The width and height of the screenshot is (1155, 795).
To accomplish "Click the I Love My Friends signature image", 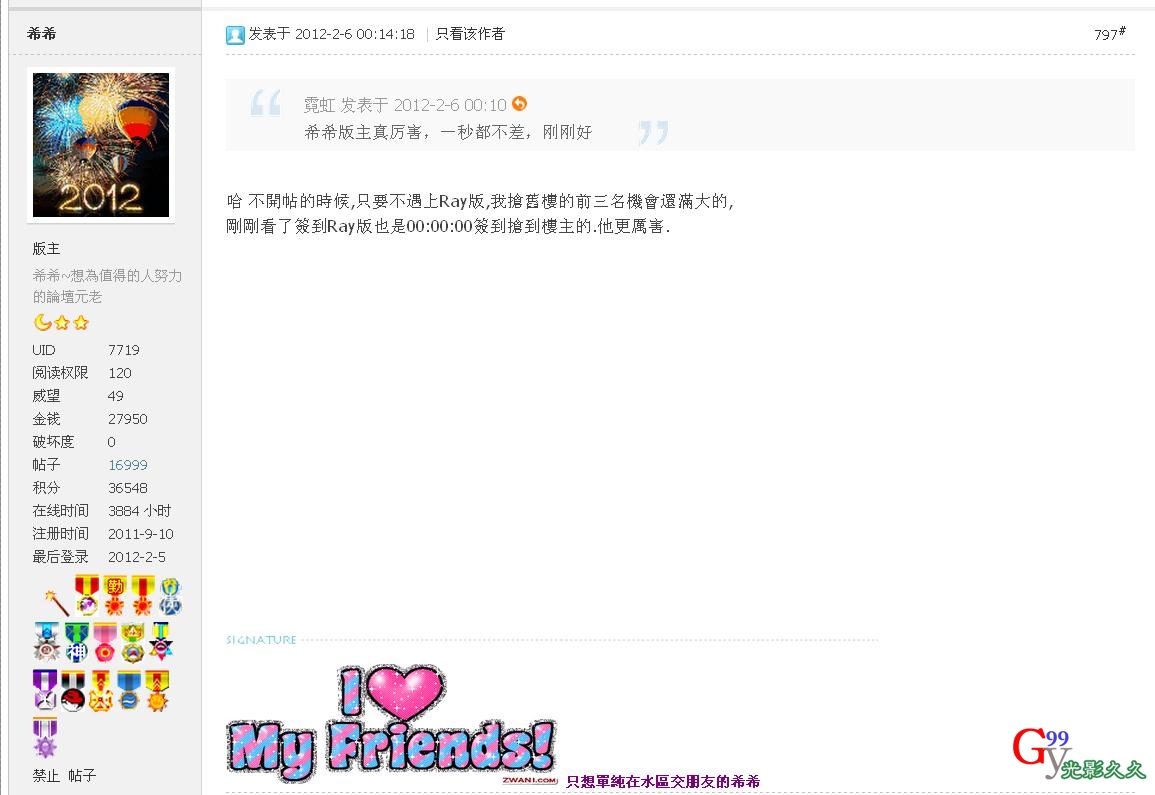I will 392,723.
